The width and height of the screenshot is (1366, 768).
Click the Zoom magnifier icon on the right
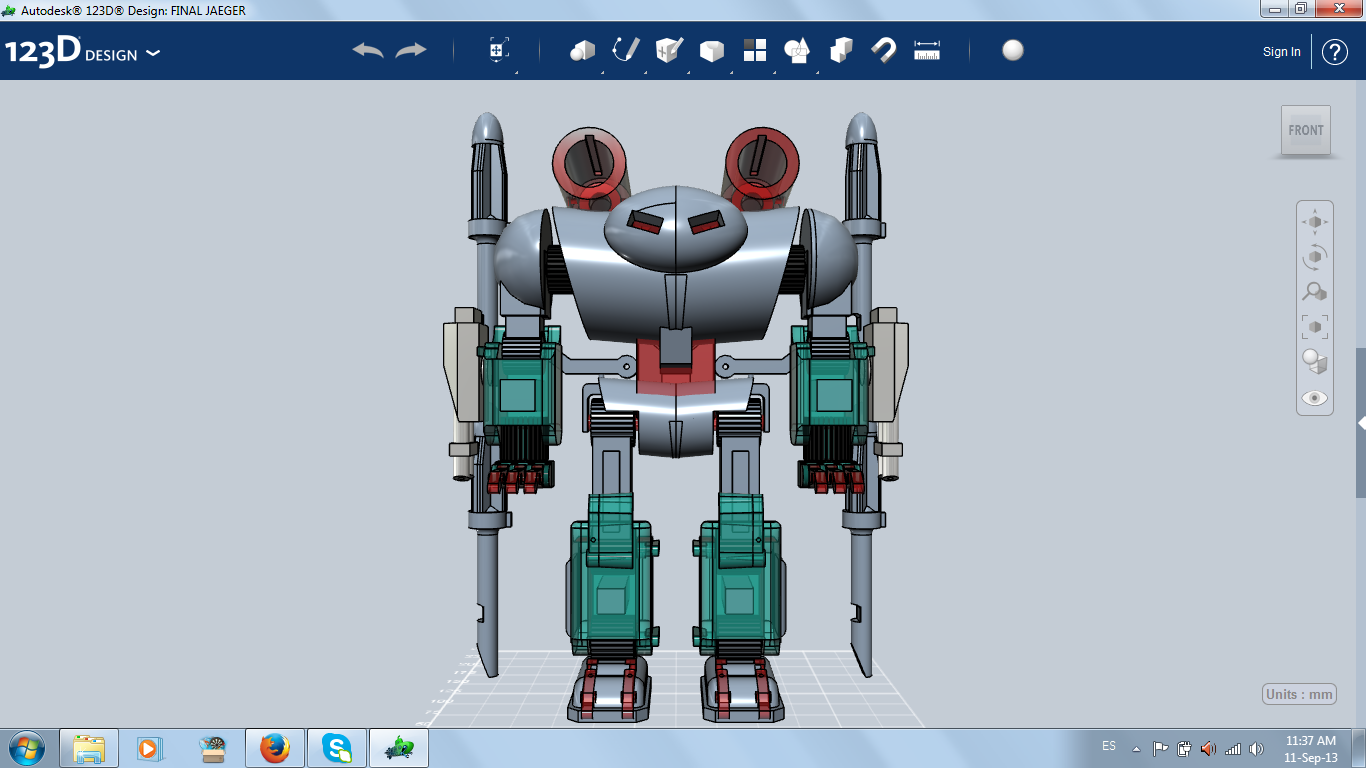1314,291
